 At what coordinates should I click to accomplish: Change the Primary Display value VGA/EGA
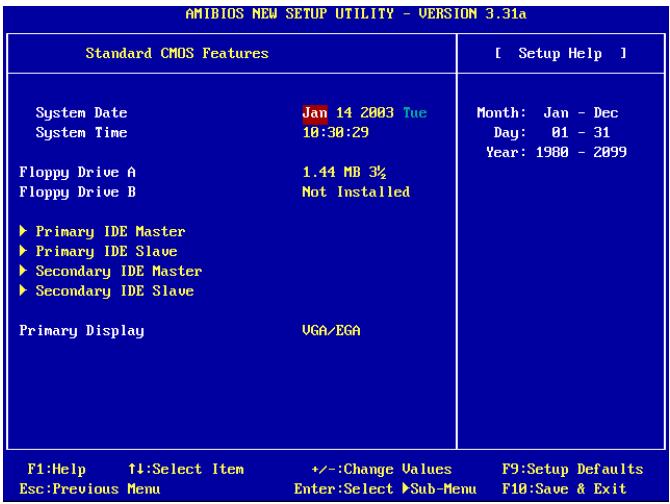point(331,331)
